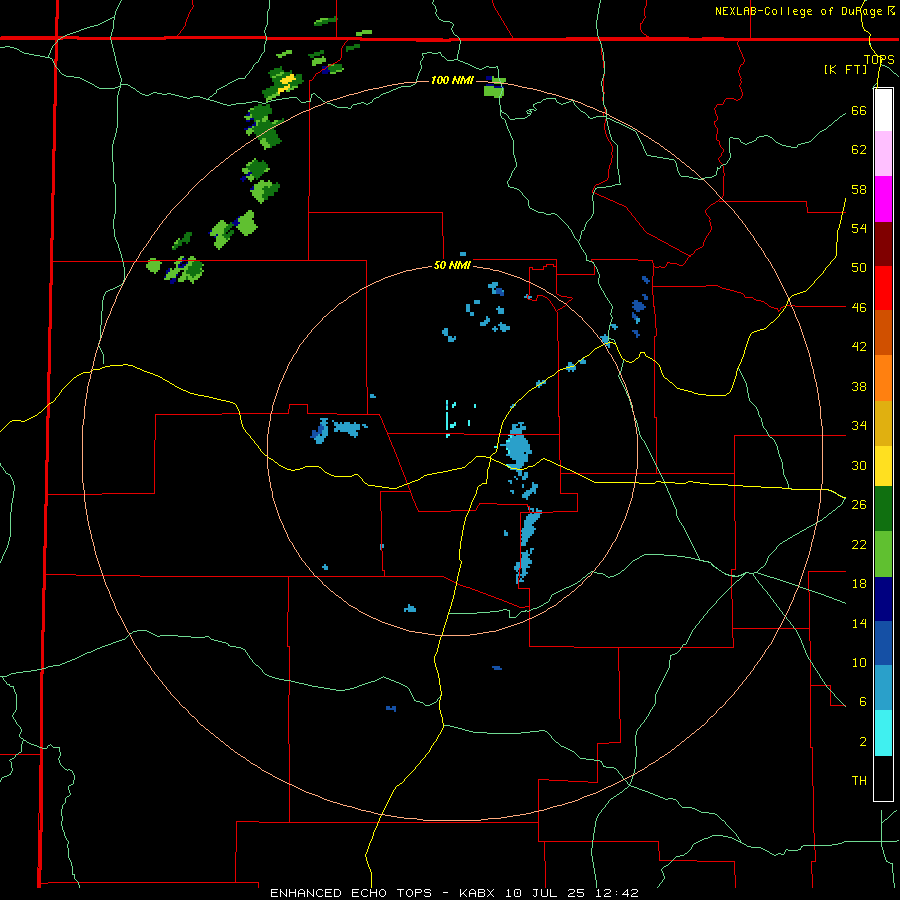Select the light pink legend color block

pyautogui.click(x=883, y=154)
